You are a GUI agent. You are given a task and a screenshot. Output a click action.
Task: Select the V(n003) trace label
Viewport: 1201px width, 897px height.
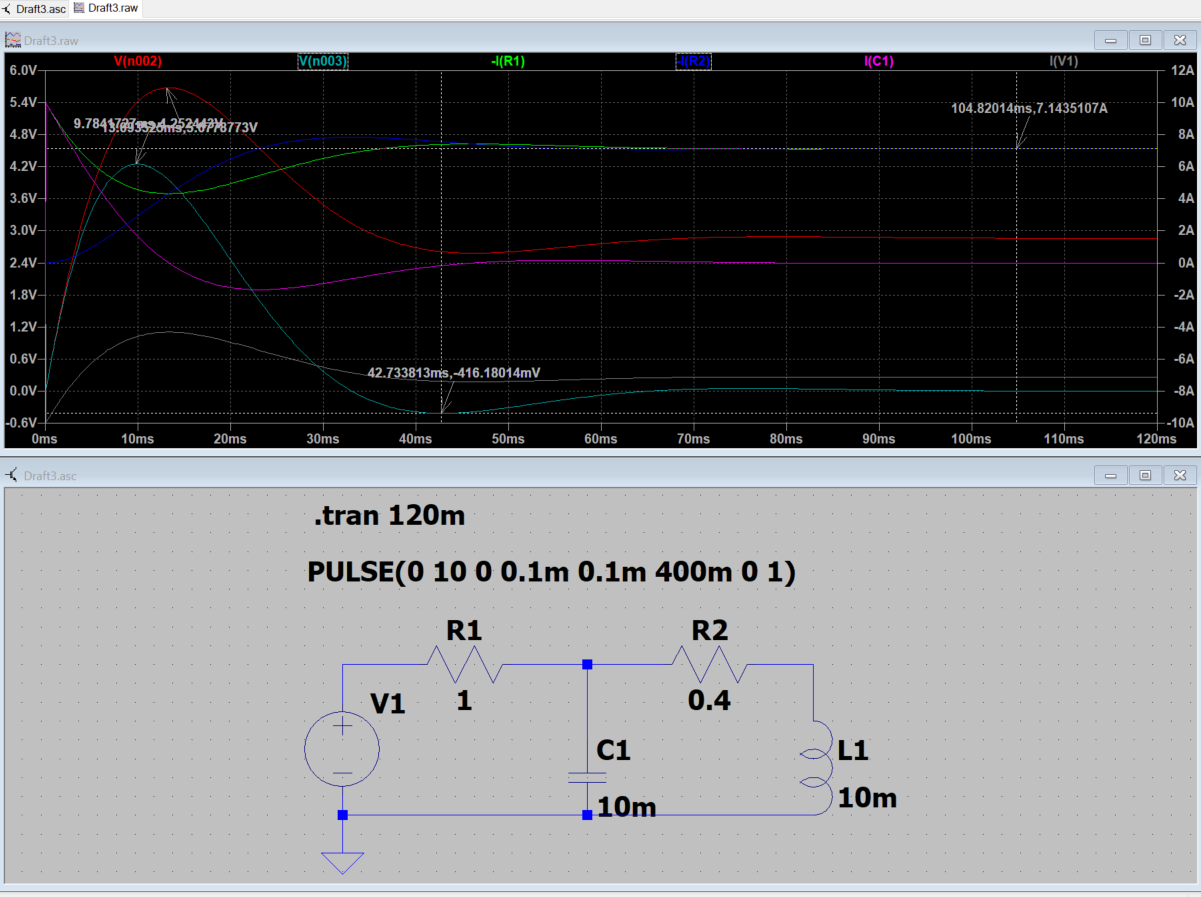tap(323, 61)
